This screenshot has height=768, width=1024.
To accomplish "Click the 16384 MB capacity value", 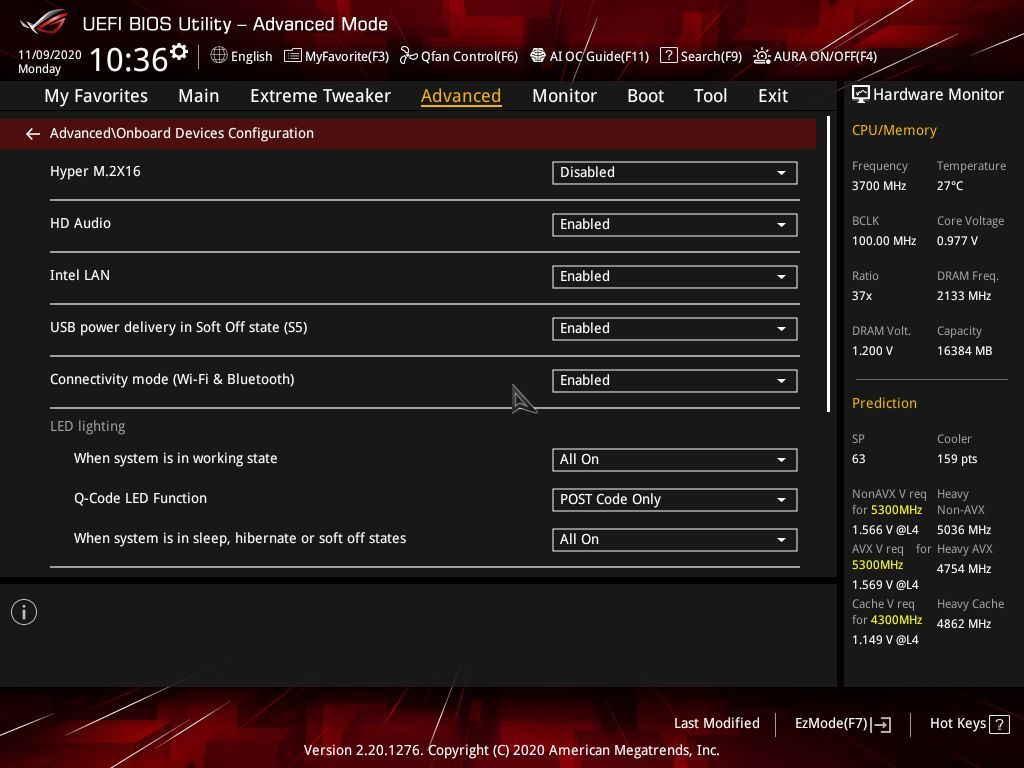I will pos(964,351).
